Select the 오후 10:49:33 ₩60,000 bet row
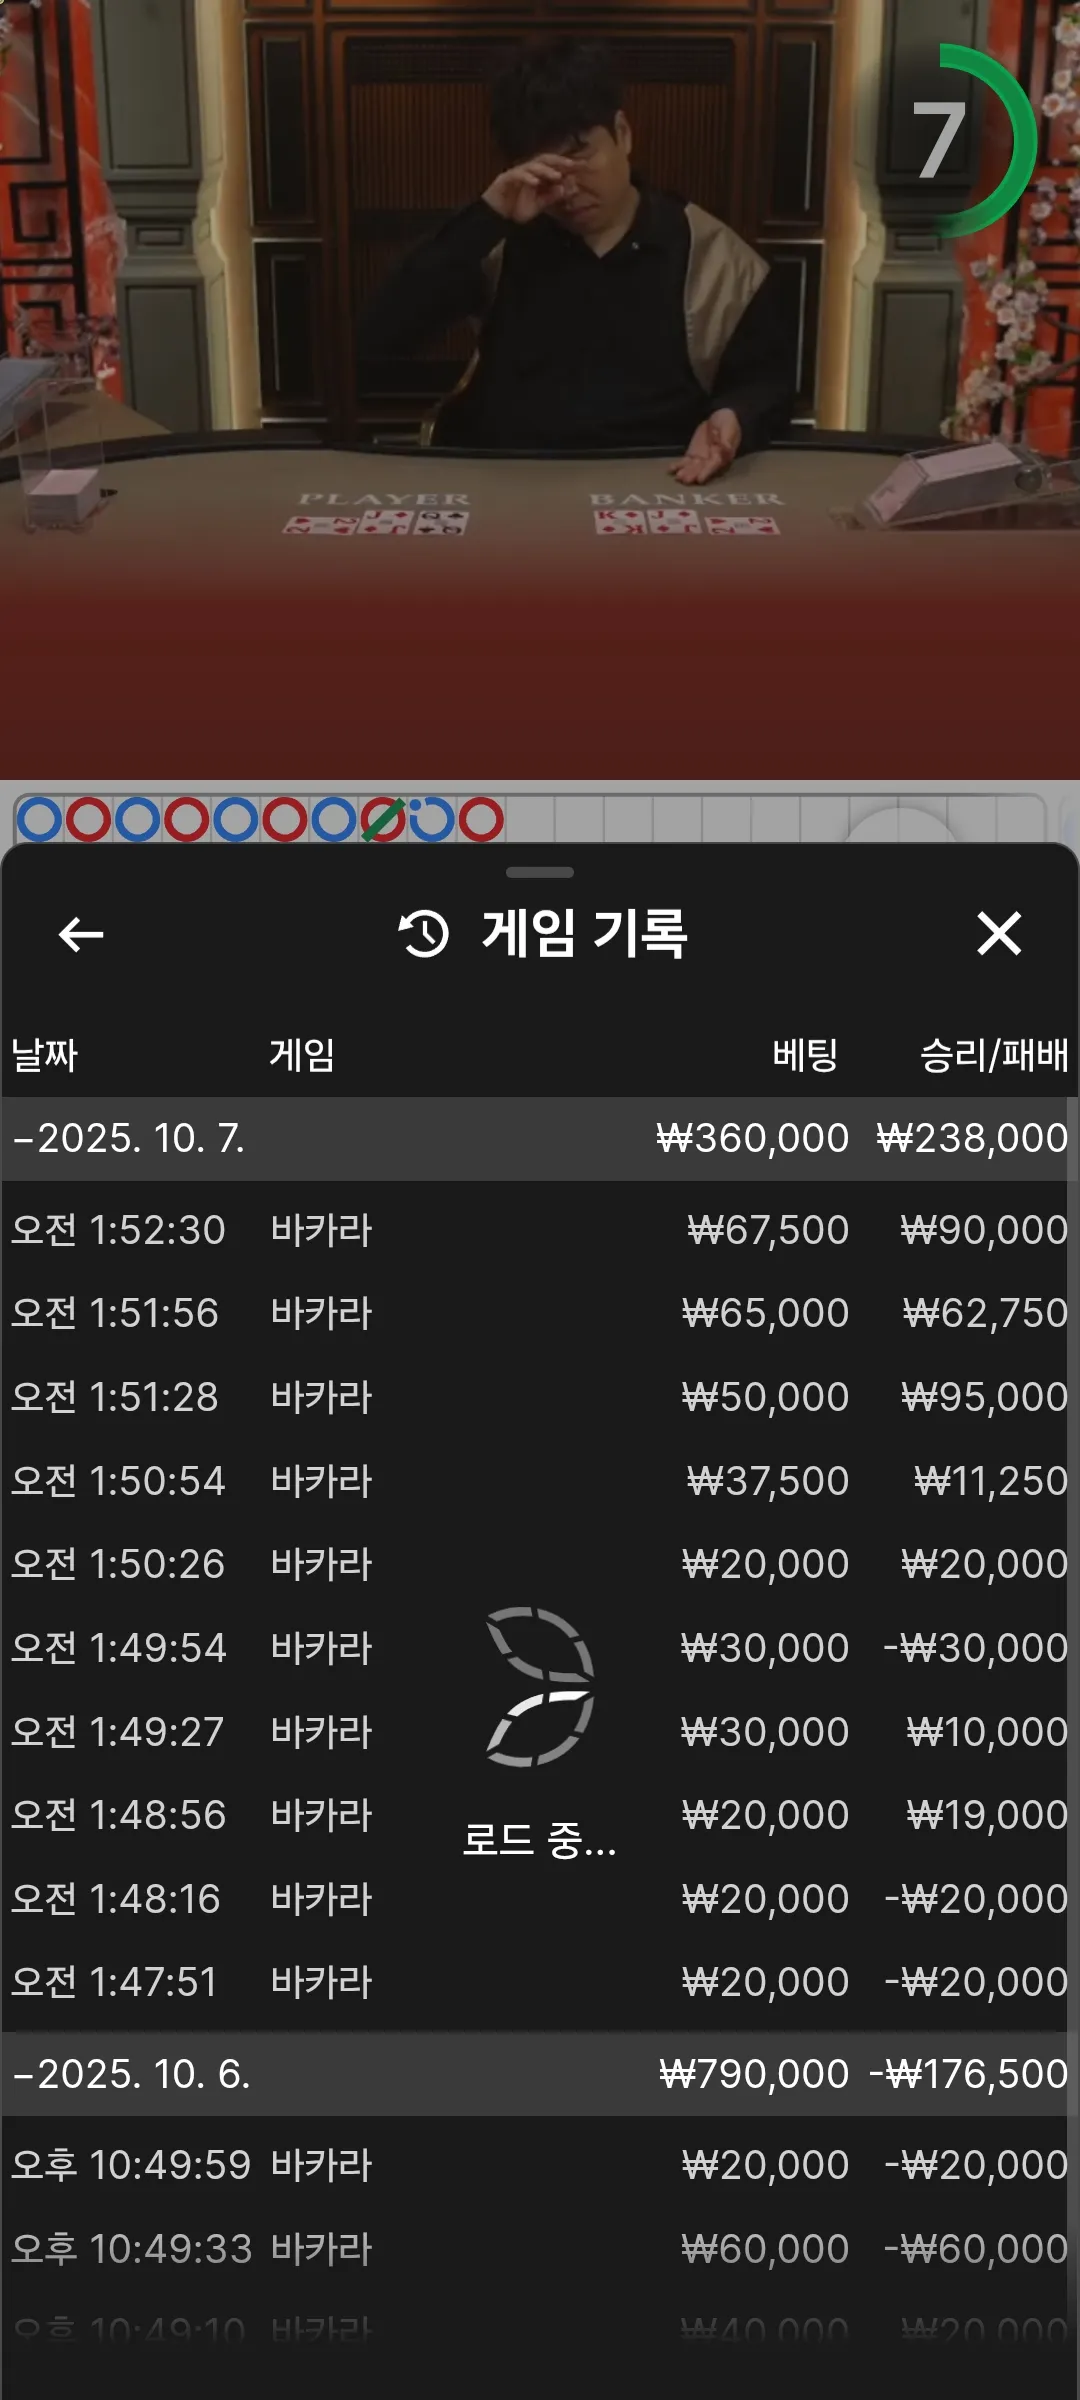Image resolution: width=1080 pixels, height=2400 pixels. (x=540, y=2249)
